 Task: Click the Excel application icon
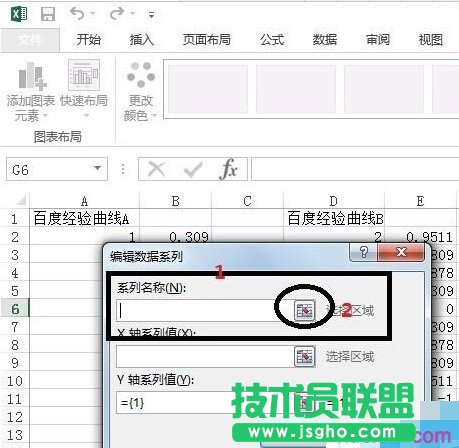pos(19,14)
